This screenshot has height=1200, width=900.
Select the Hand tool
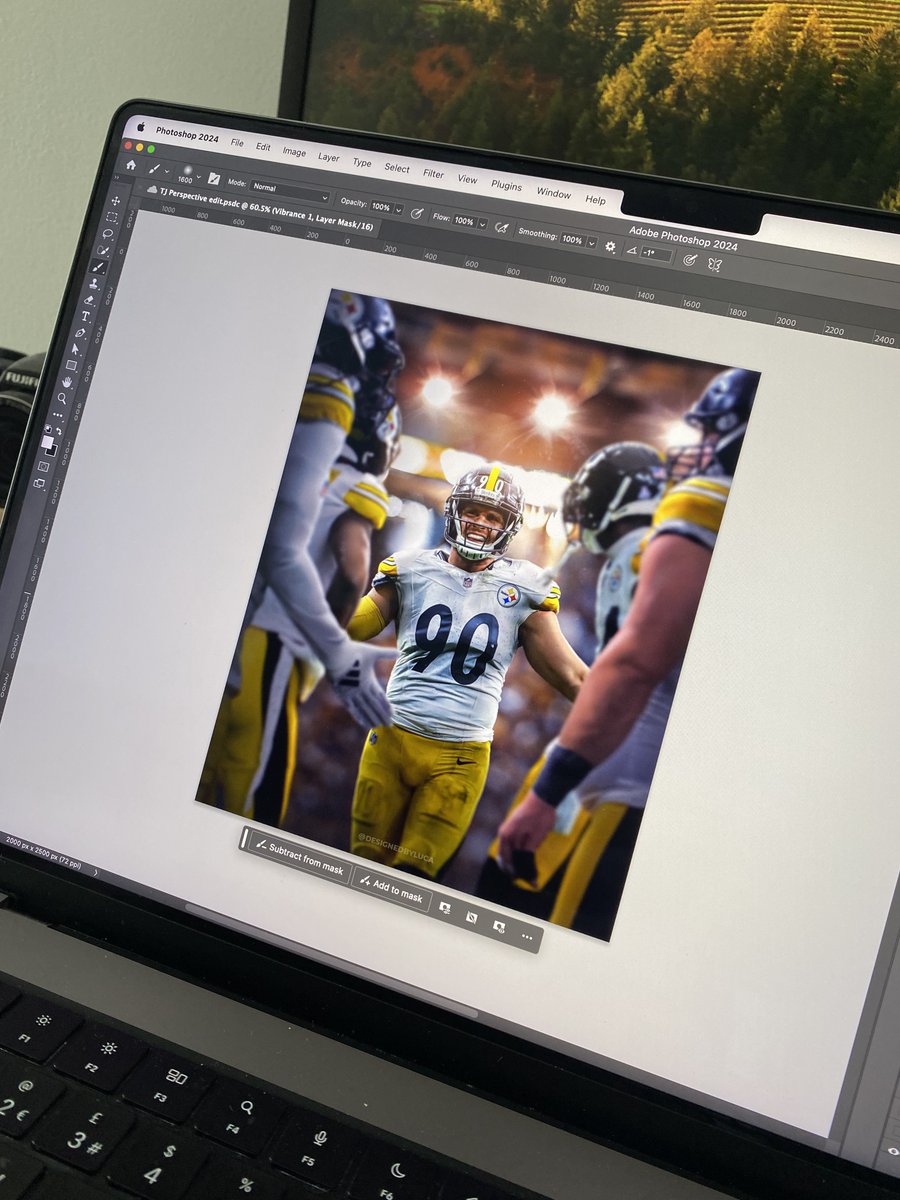pyautogui.click(x=67, y=382)
